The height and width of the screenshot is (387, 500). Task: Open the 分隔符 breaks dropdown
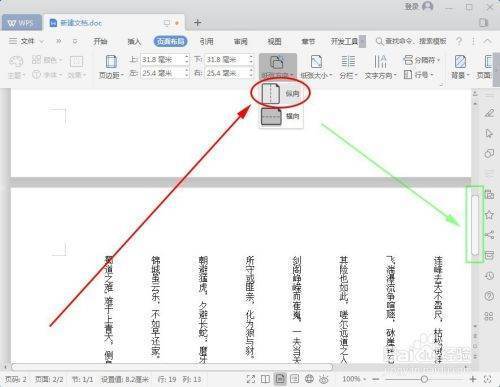click(x=422, y=60)
